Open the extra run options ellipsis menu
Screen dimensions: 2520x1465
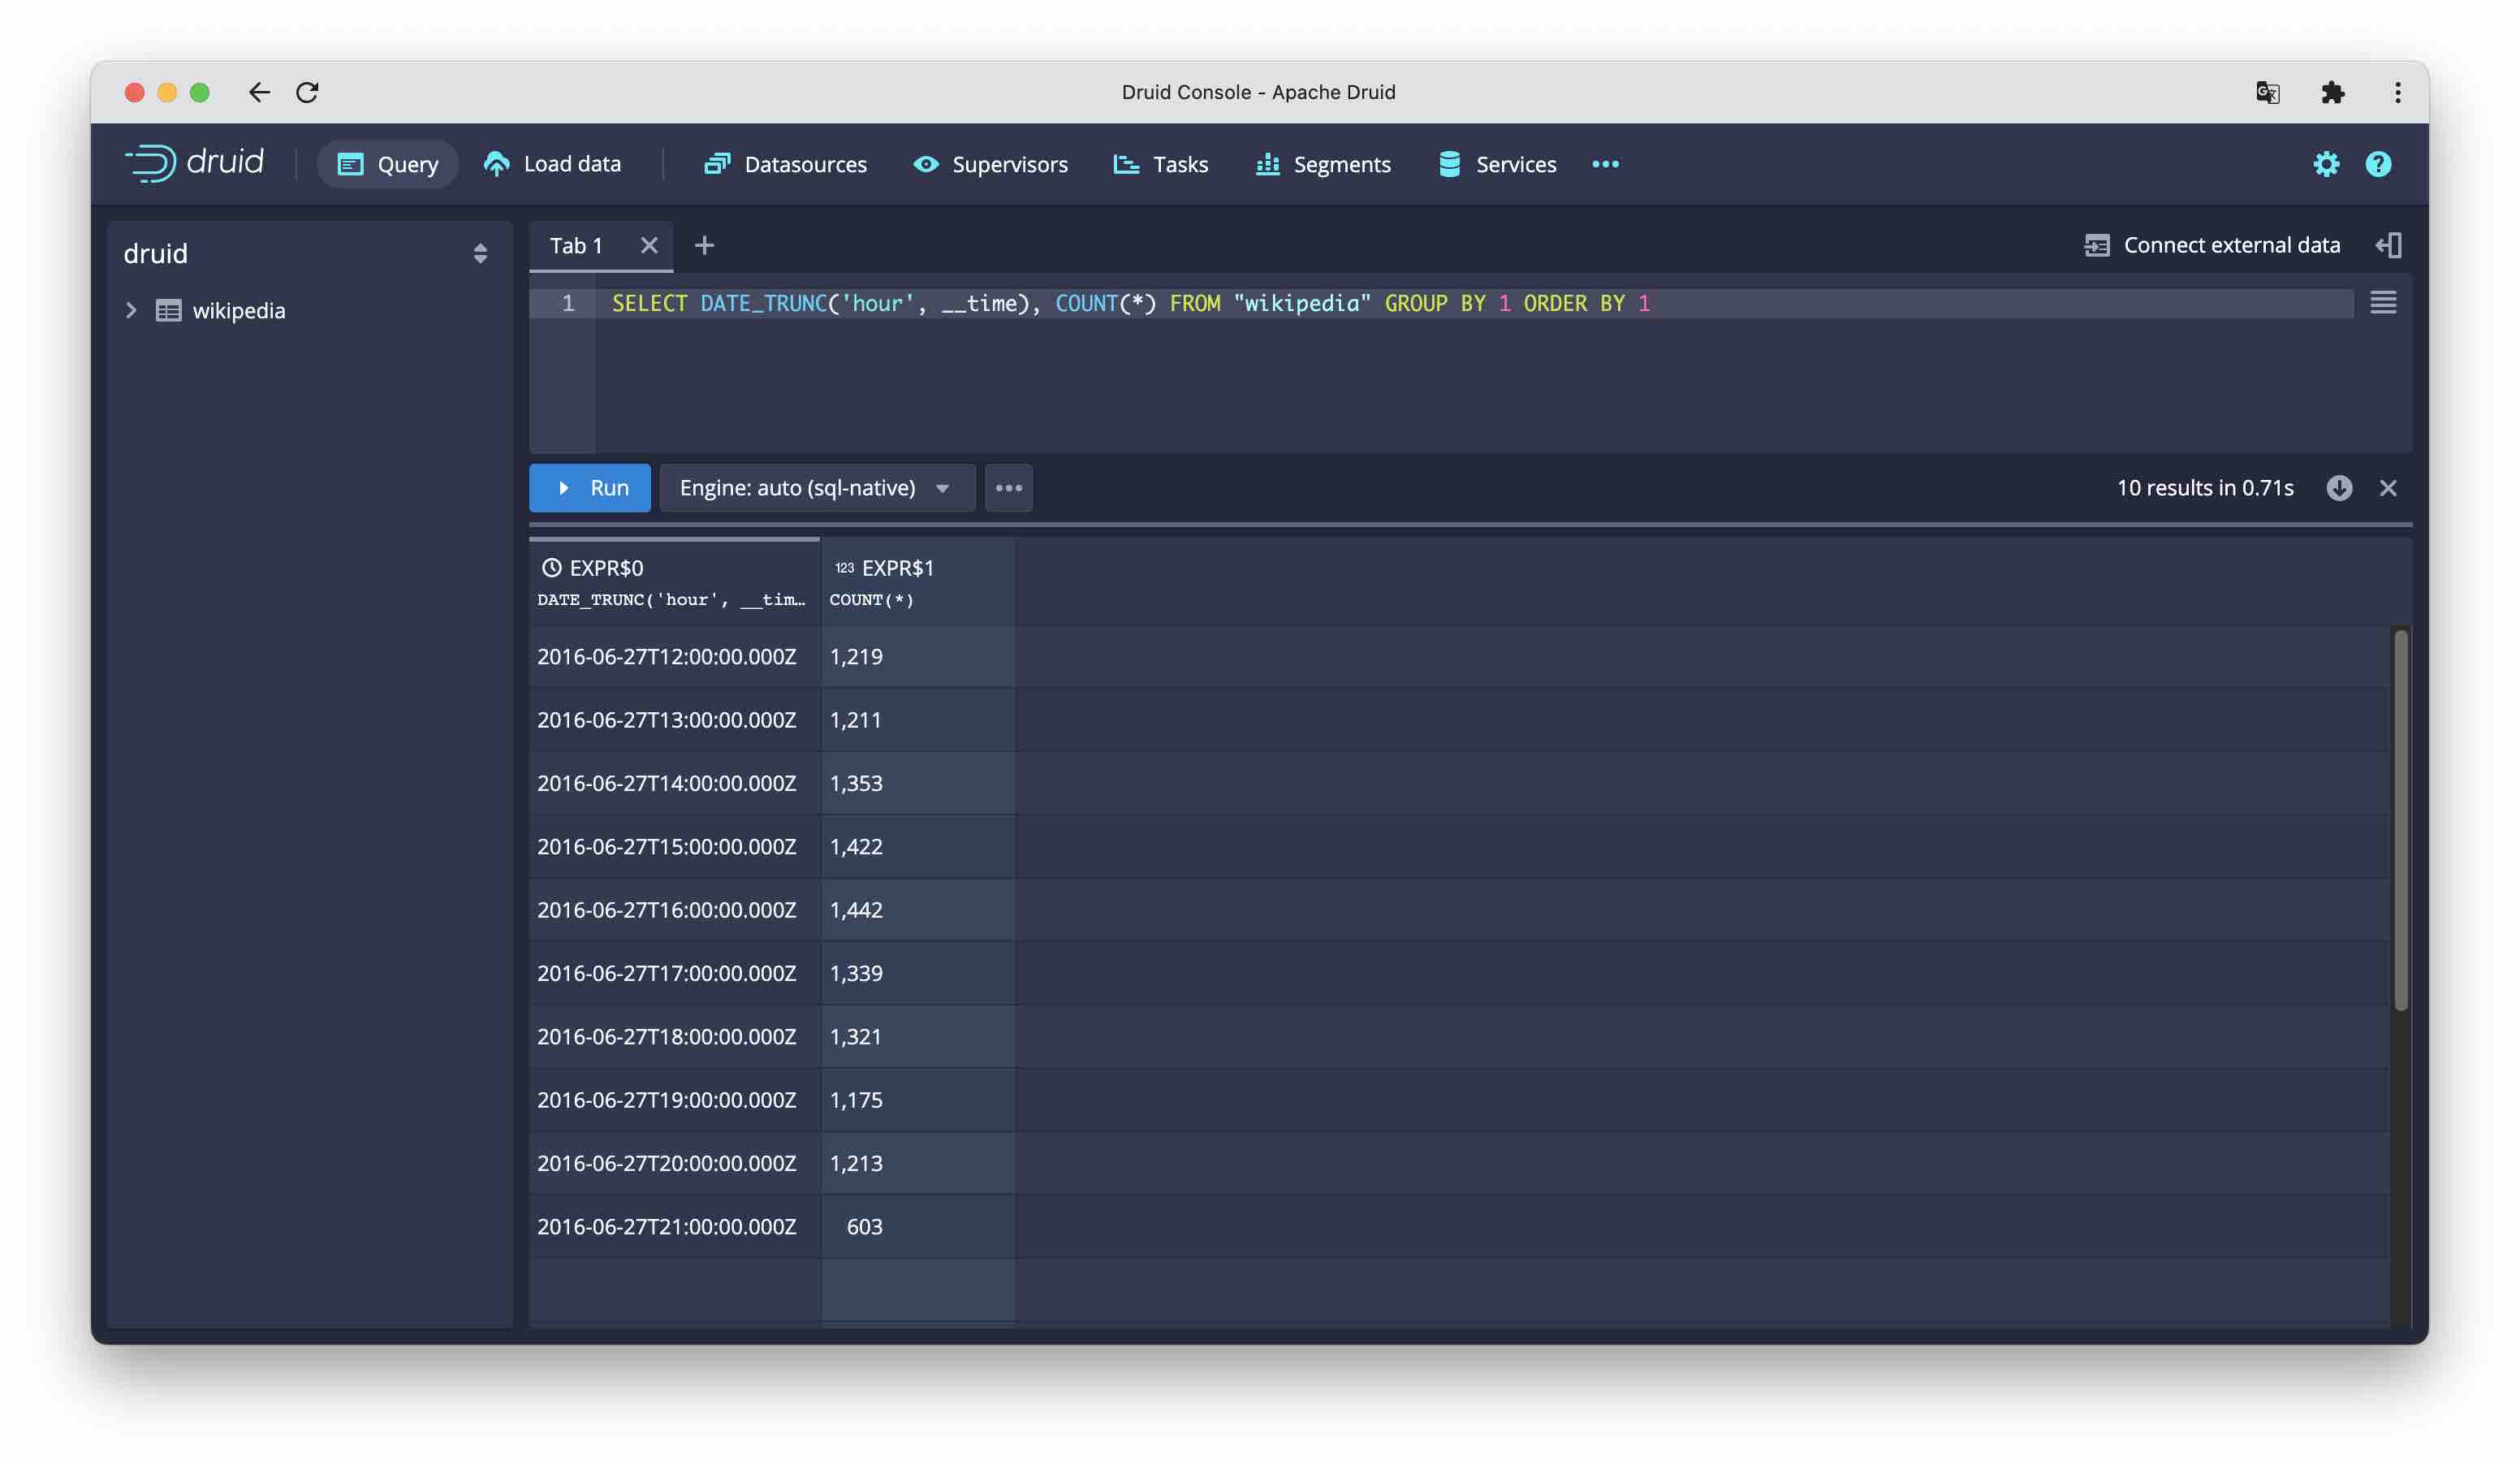1008,488
